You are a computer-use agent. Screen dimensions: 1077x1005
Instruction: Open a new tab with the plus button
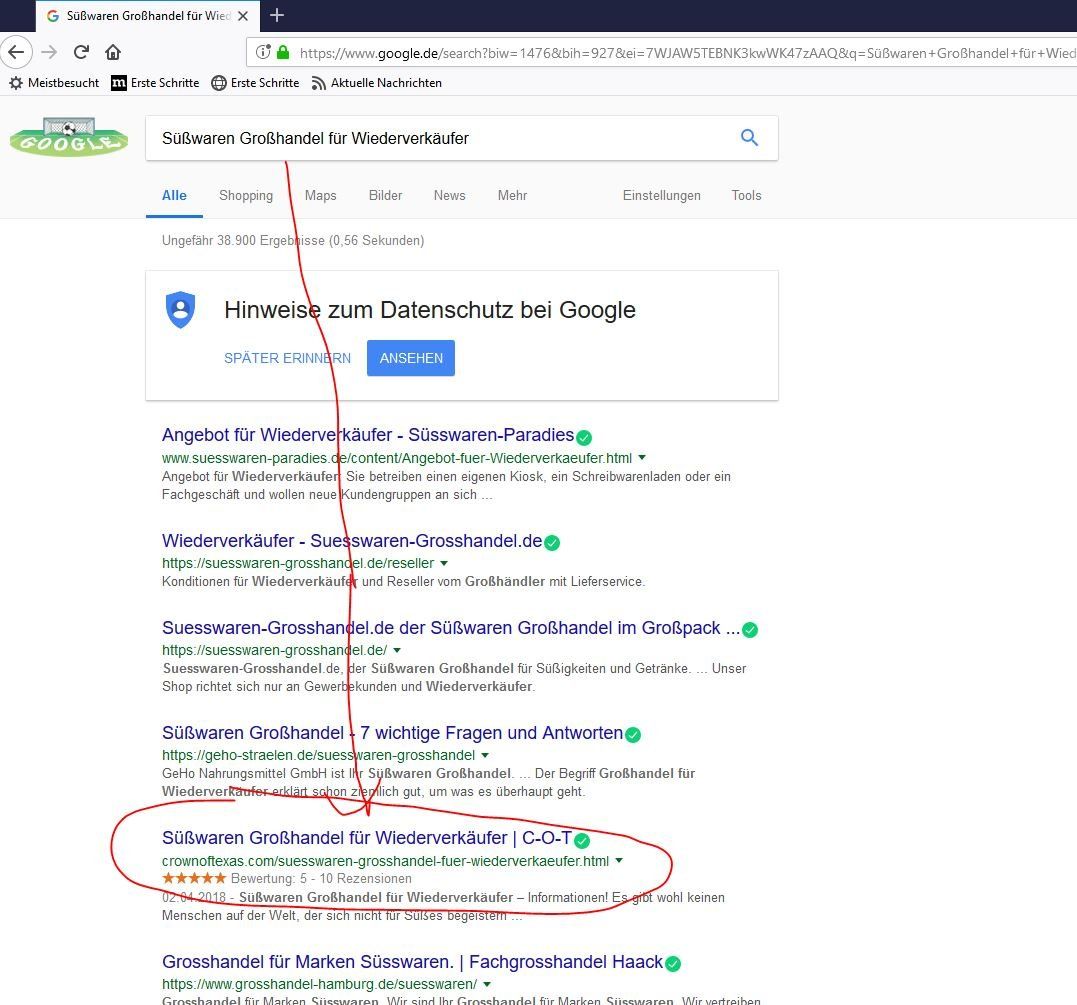click(x=277, y=15)
